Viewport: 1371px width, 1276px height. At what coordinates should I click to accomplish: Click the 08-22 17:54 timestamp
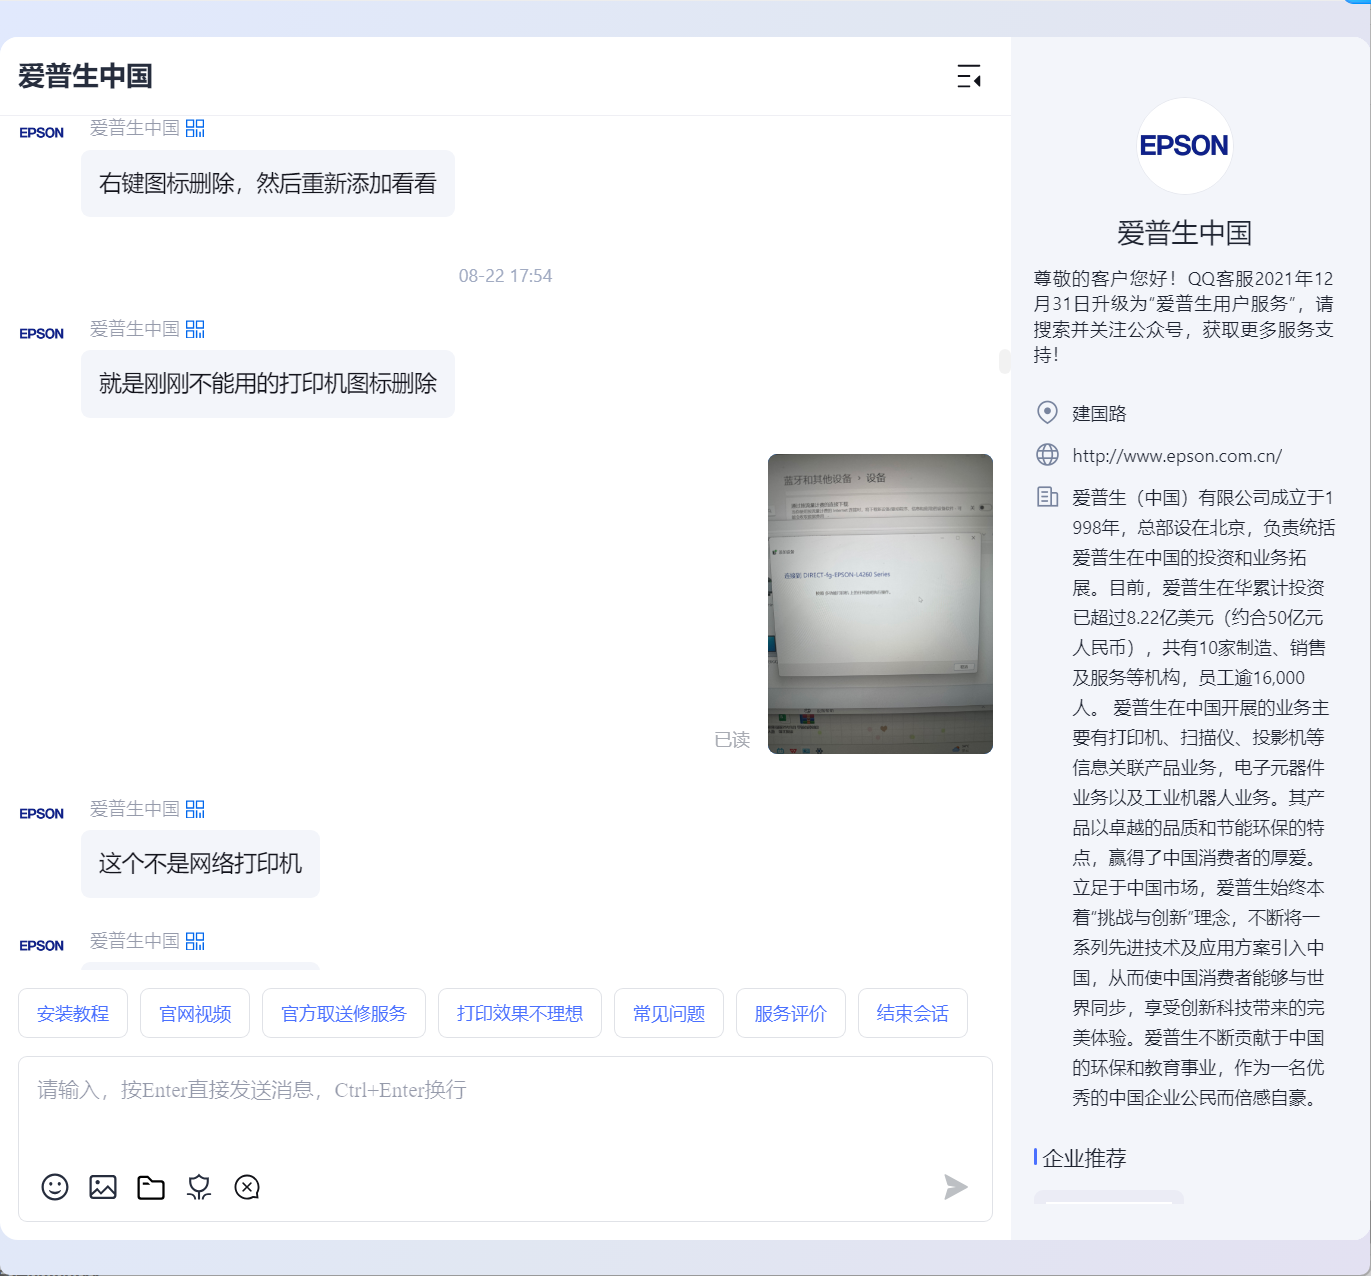505,276
